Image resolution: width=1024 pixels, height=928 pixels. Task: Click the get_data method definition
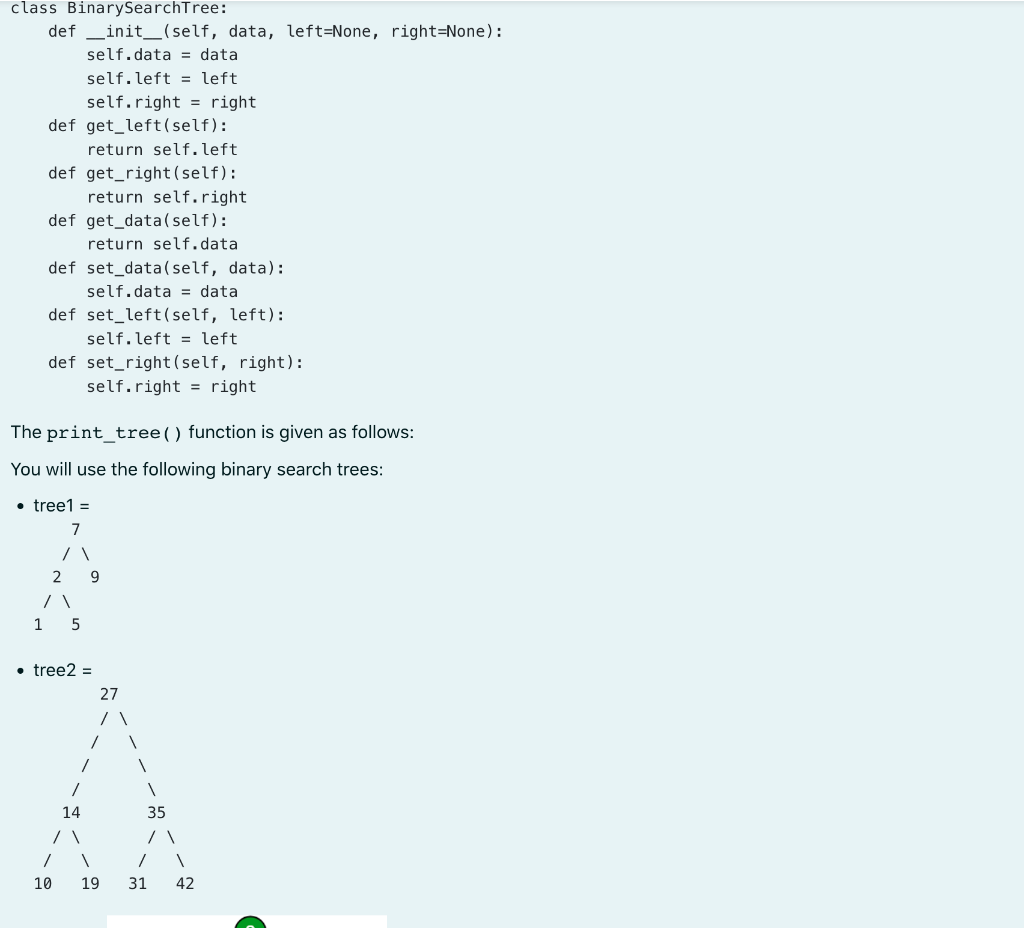(x=138, y=220)
